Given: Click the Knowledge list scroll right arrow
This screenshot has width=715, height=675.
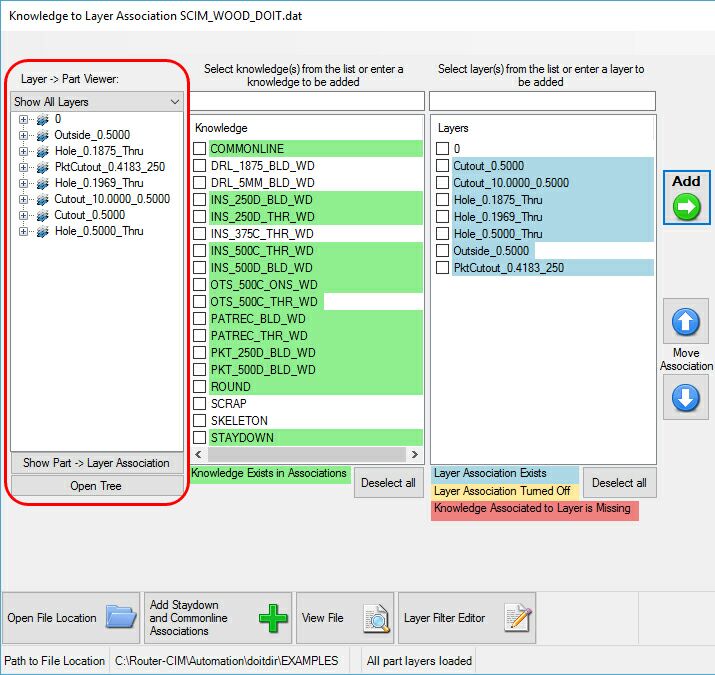Looking at the screenshot, I should [x=414, y=454].
